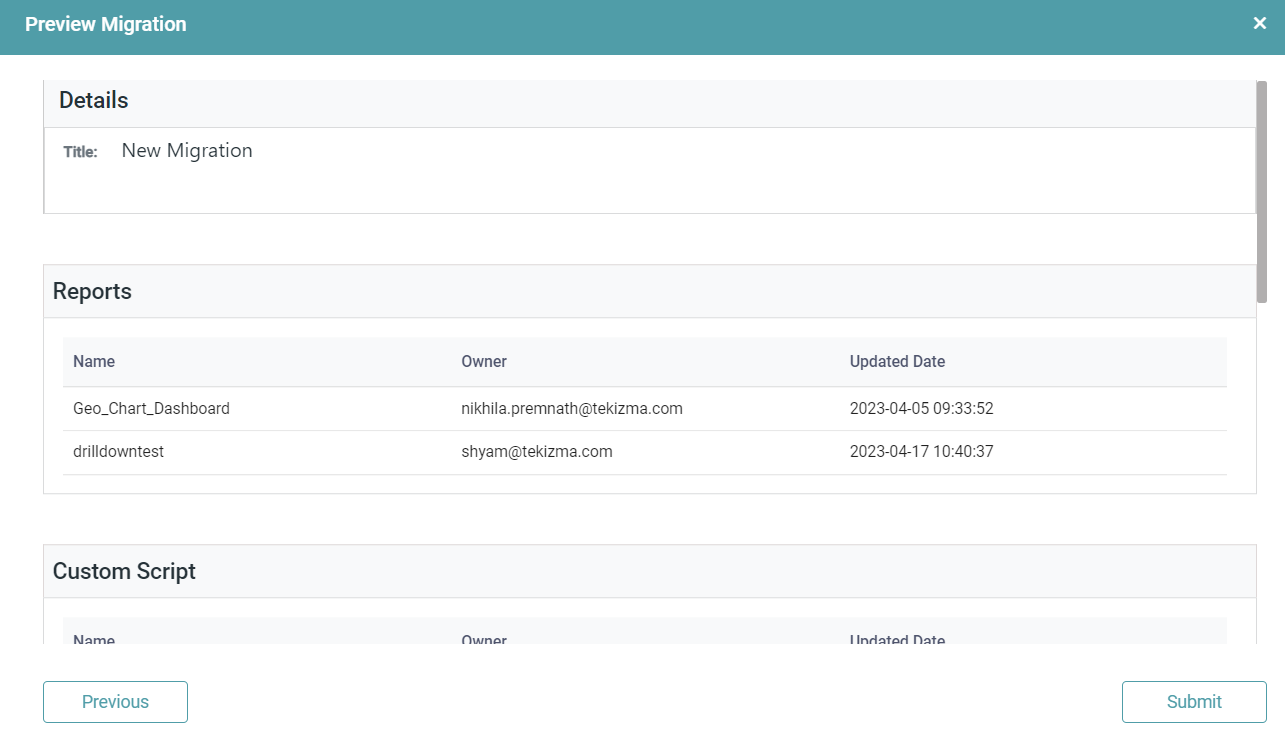Select the drilldowntest report name
The image size is (1285, 745).
[118, 451]
